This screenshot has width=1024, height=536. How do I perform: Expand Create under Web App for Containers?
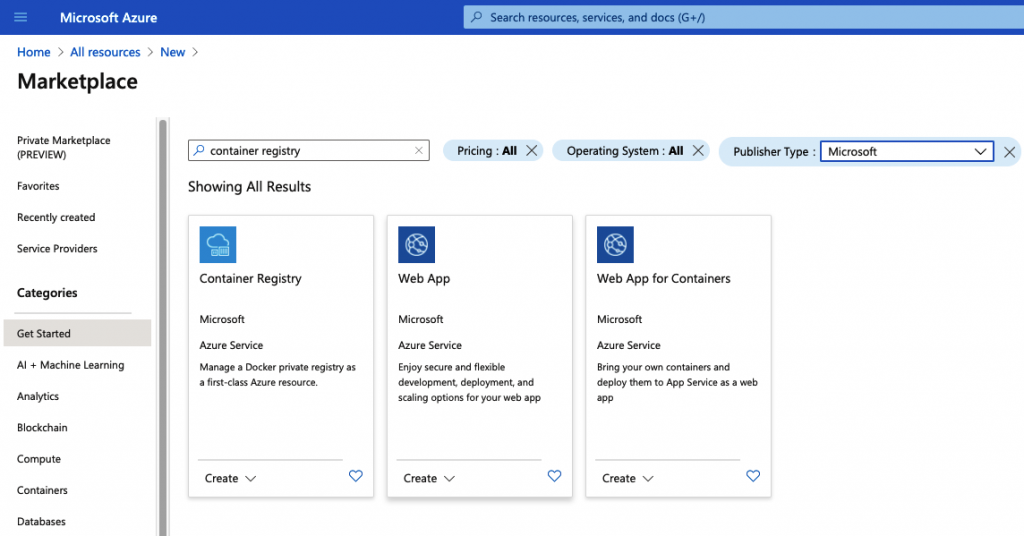628,478
